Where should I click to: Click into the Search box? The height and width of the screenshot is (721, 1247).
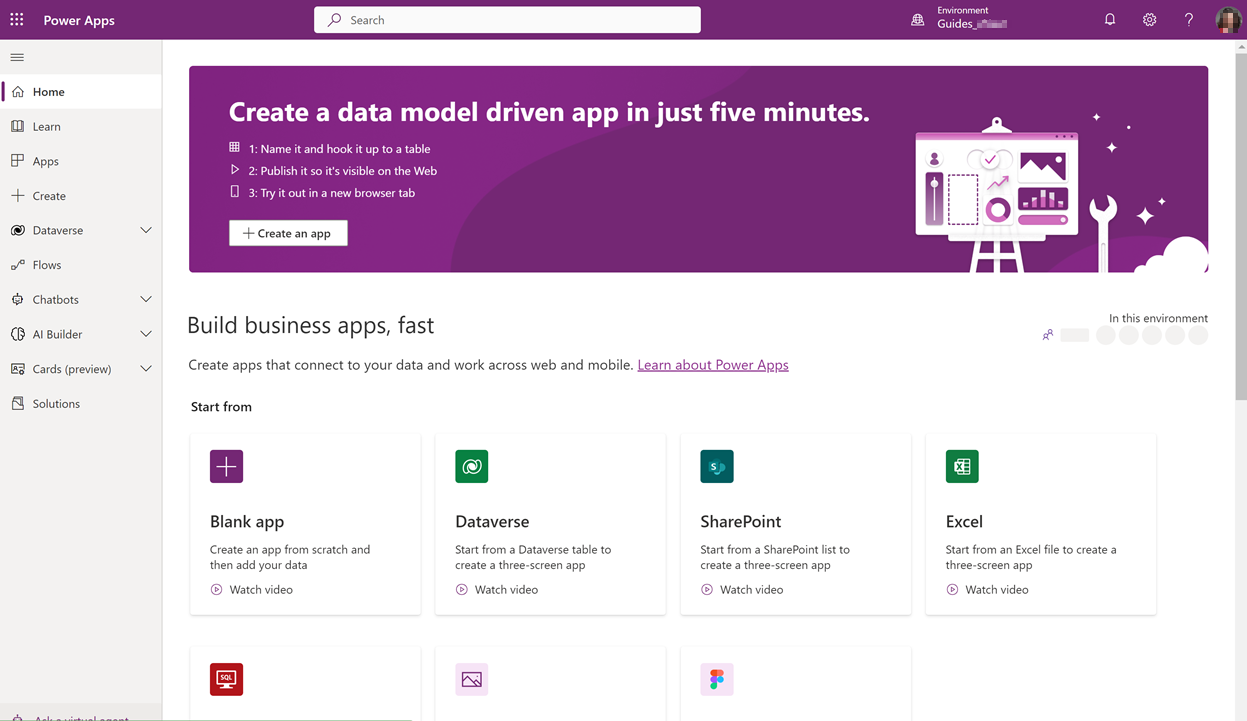click(507, 20)
